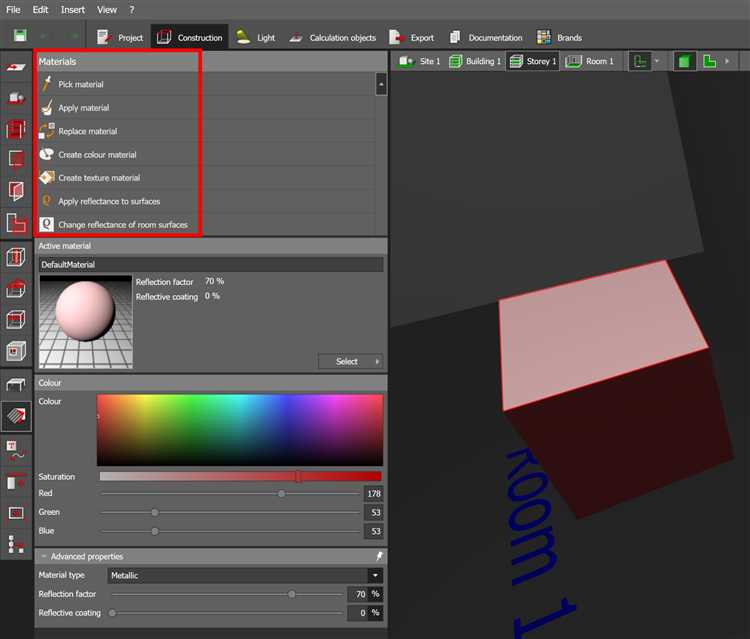Click the tree-structure icon at sidebar bottom
The image size is (750, 639).
(x=16, y=544)
